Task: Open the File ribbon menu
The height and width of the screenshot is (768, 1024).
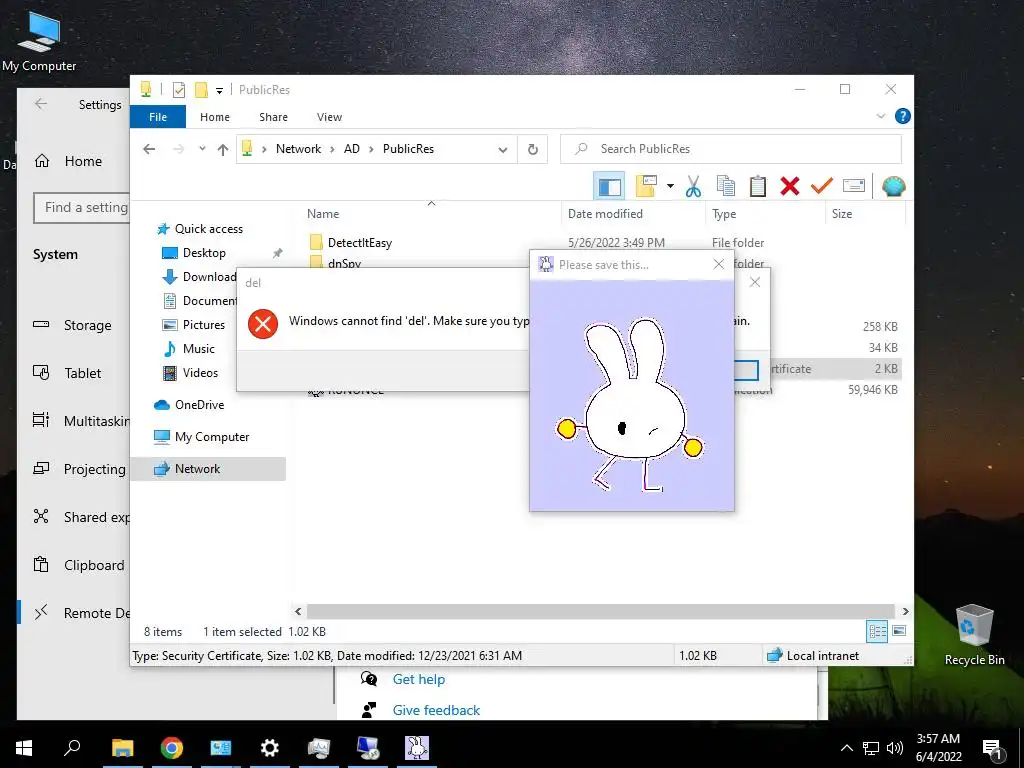Action: (x=158, y=117)
